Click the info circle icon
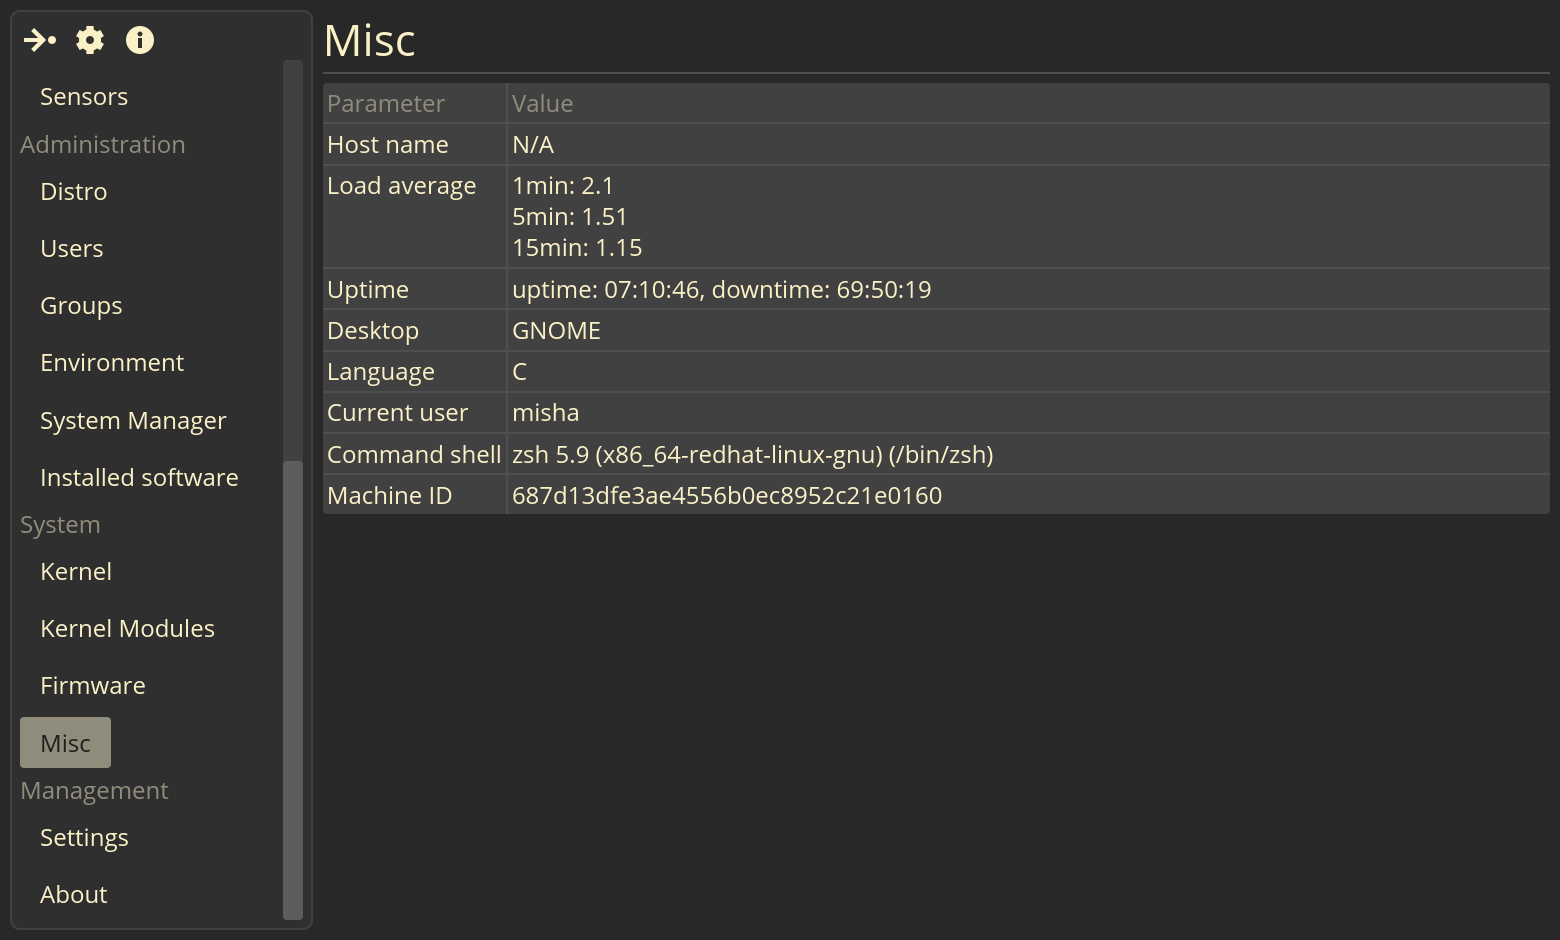This screenshot has width=1560, height=940. click(140, 40)
